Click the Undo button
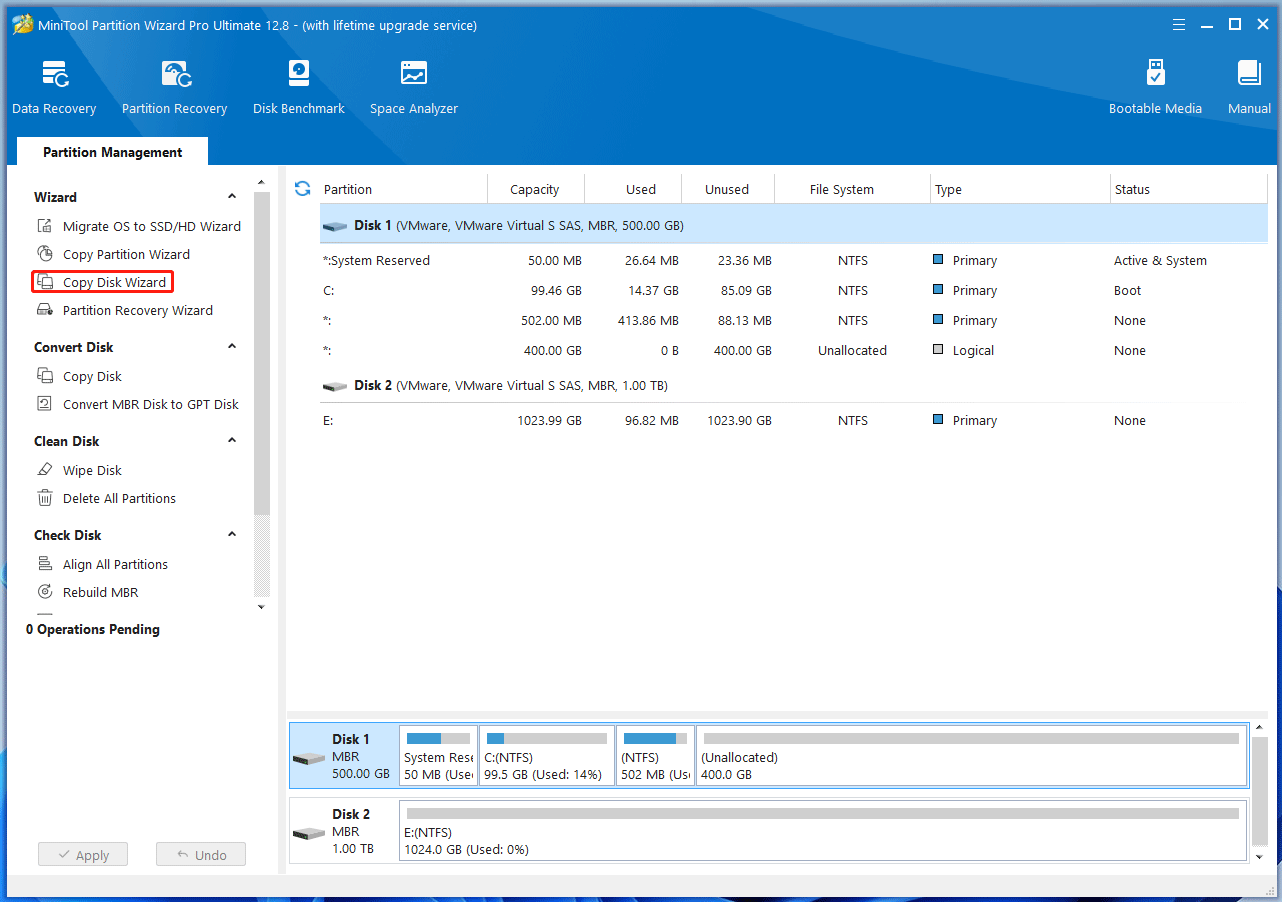 coord(201,855)
